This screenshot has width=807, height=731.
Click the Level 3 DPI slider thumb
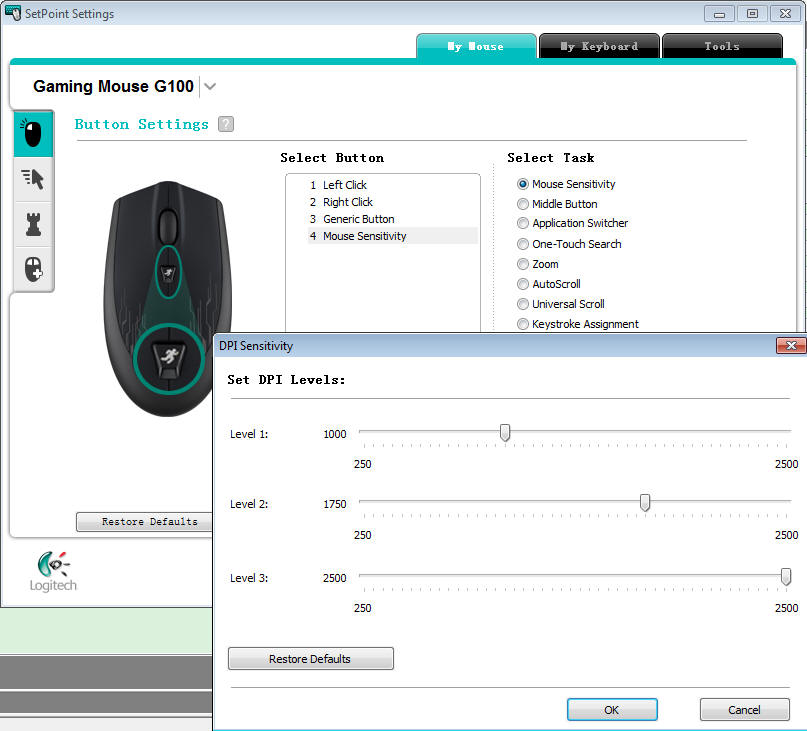point(785,577)
